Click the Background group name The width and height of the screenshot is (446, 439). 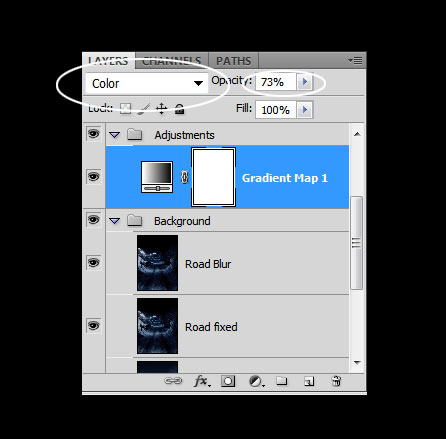(182, 221)
